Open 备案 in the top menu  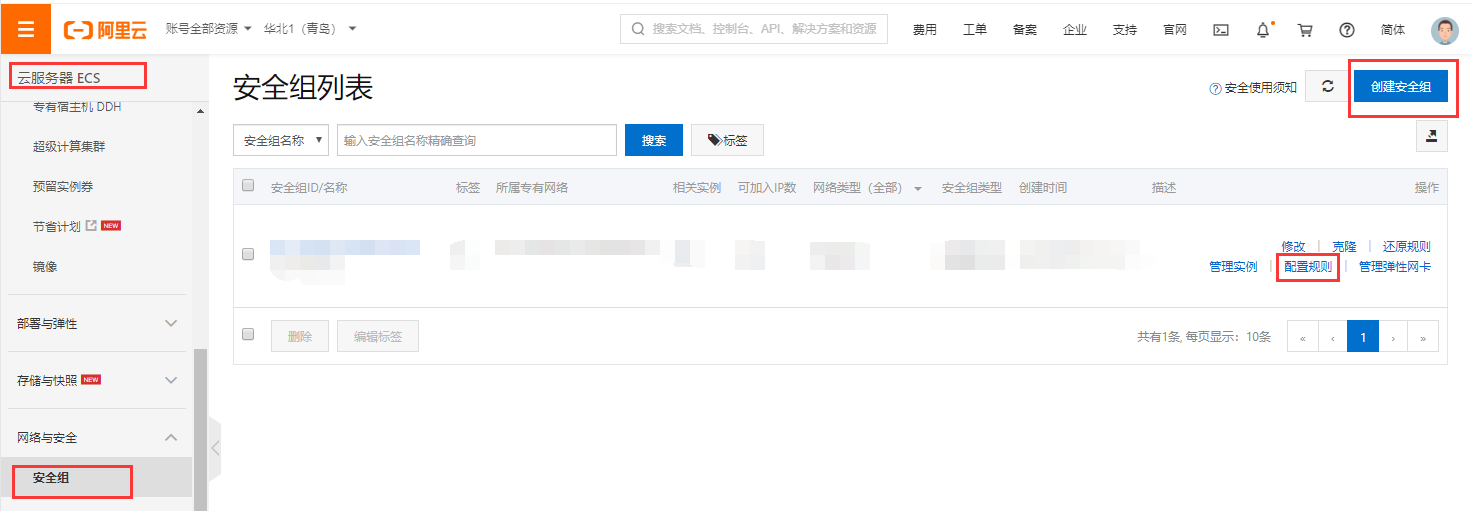(x=1024, y=30)
